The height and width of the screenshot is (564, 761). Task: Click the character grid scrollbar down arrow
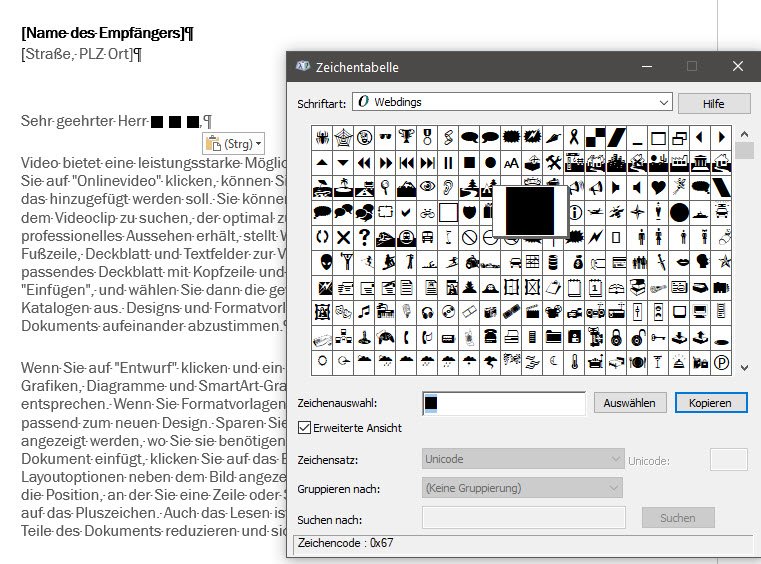(744, 368)
